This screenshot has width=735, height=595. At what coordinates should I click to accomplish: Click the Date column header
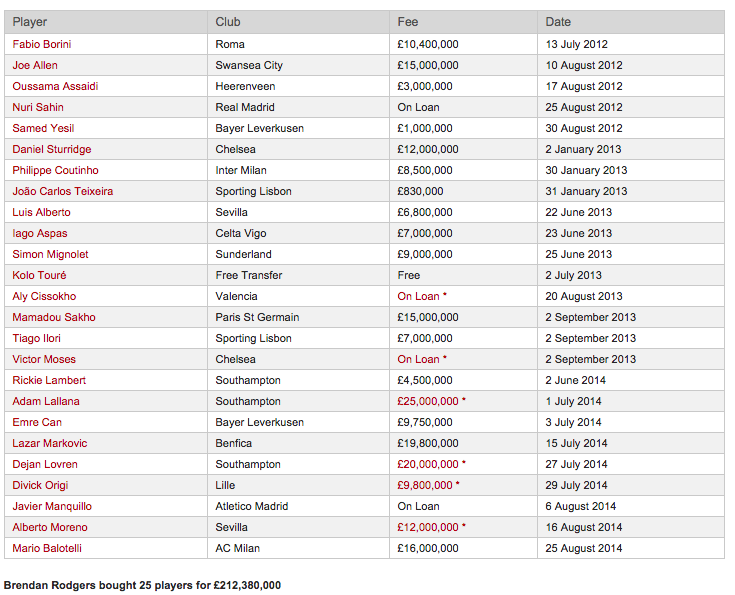(x=558, y=22)
